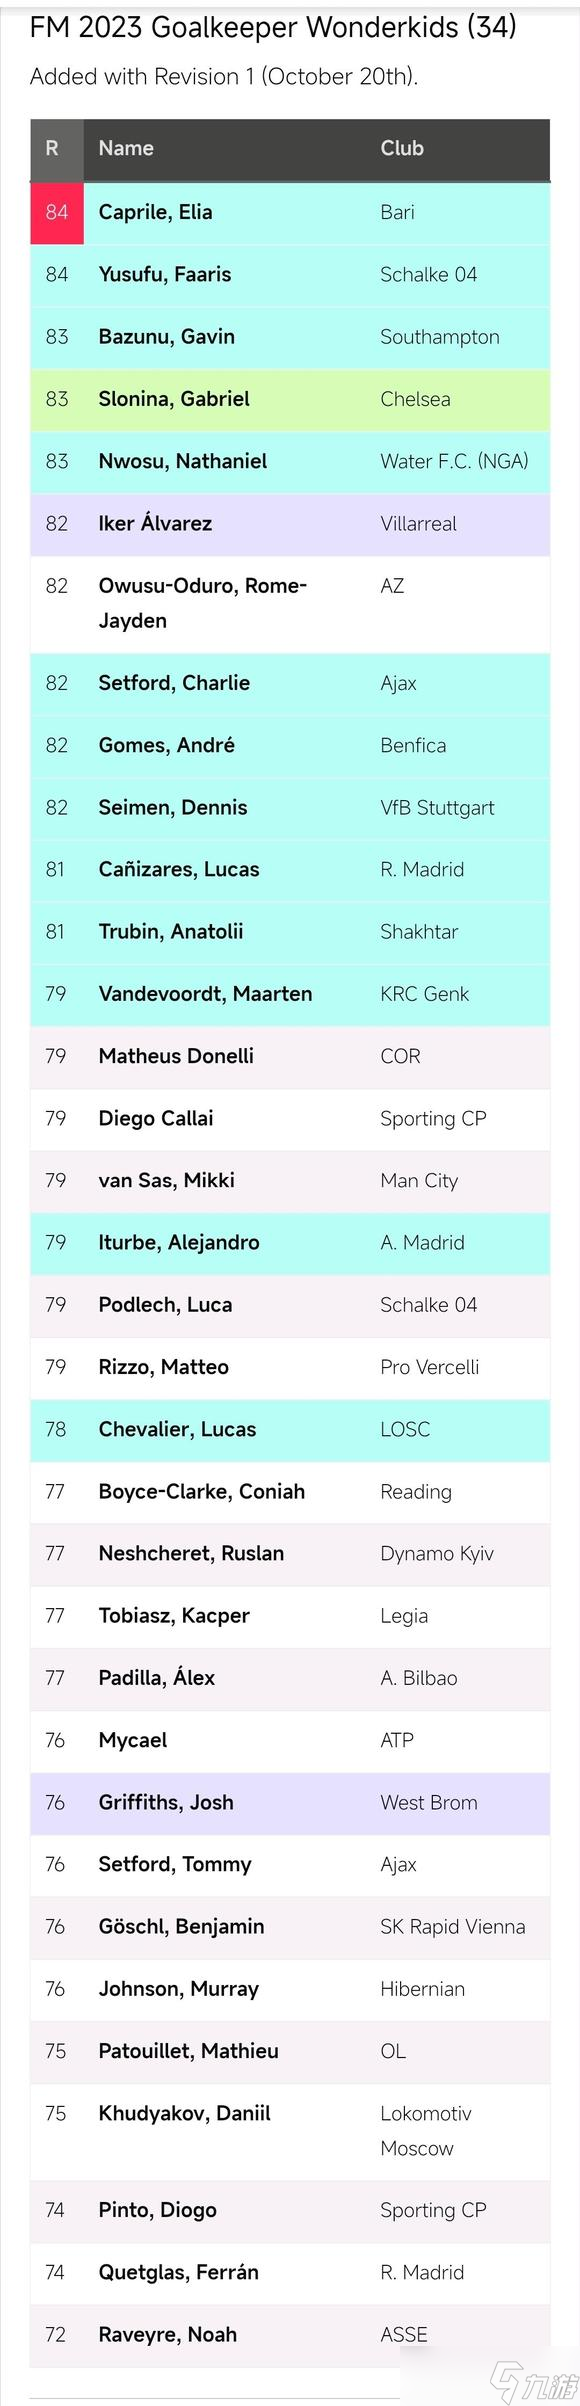Click Owusu-Oduro, Rome-Jayden name
Screen dimensions: 580x2406
[202, 603]
